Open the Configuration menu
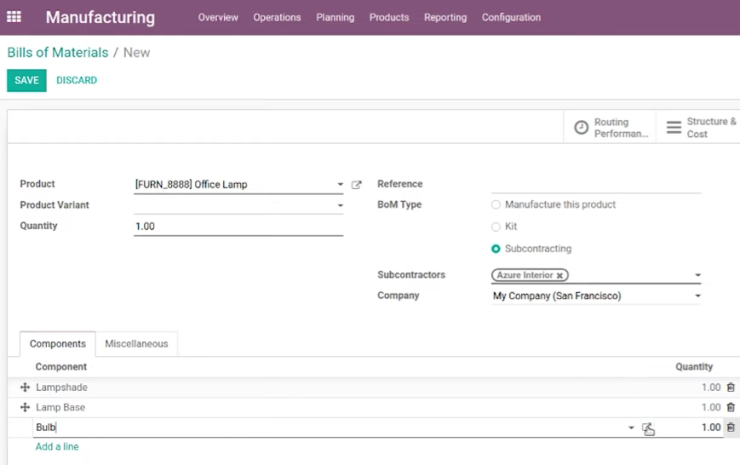 (511, 17)
